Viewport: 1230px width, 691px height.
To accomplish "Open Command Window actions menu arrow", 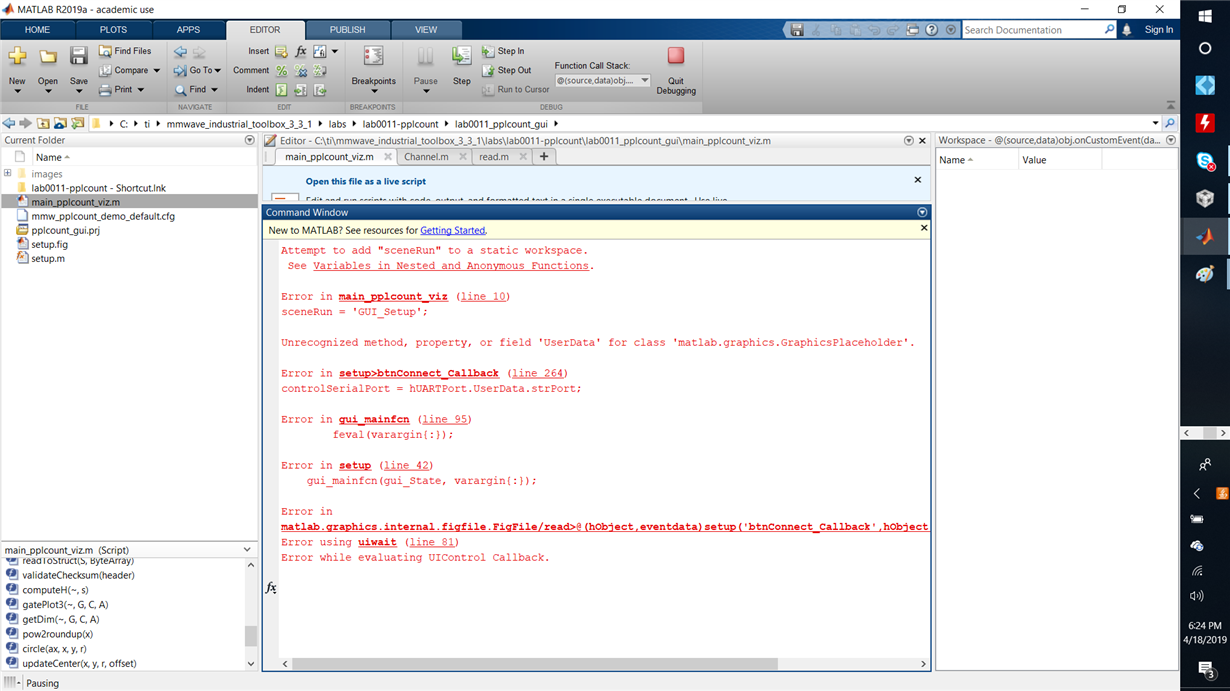I will pos(922,212).
